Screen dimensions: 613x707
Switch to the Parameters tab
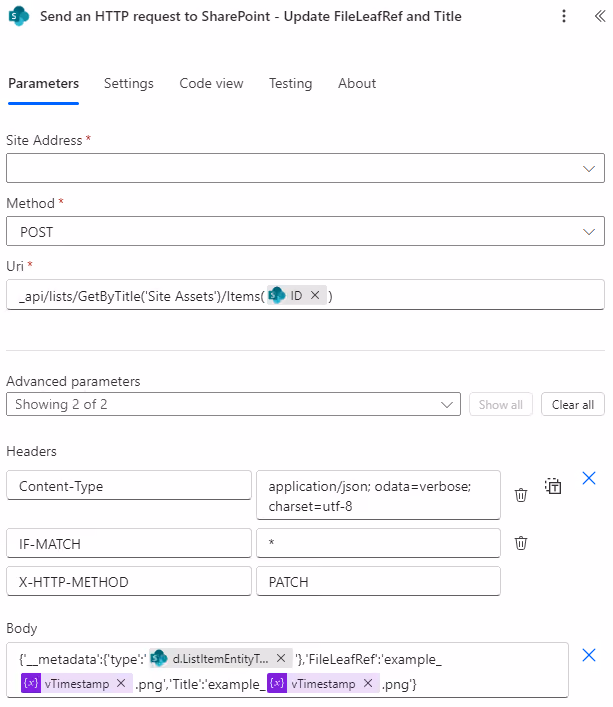(43, 83)
